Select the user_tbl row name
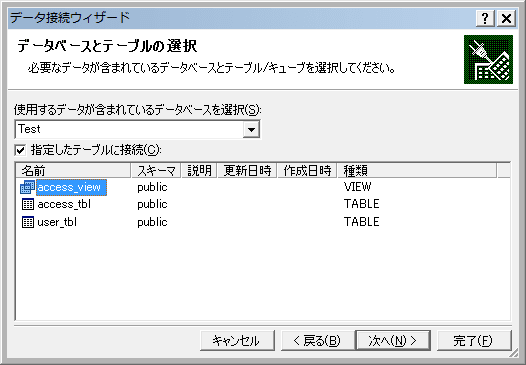This screenshot has height=365, width=526. coord(57,222)
